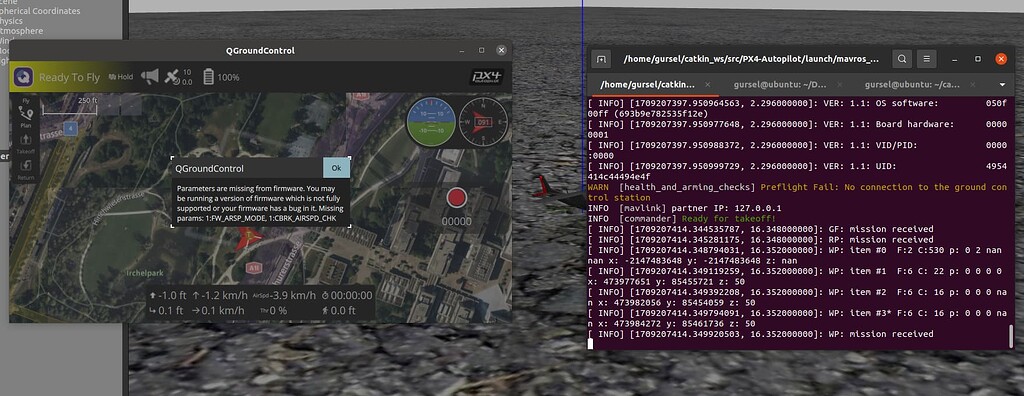Click the Takeoff tool button
The width and height of the screenshot is (1024, 396).
point(26,143)
